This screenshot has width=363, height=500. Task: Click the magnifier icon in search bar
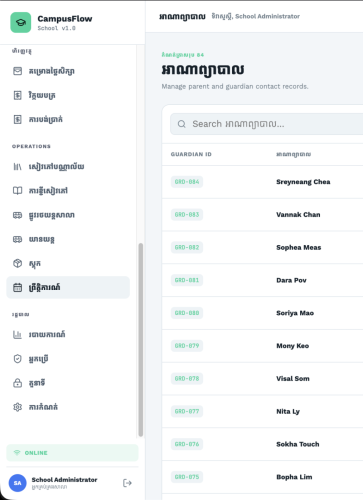point(182,124)
